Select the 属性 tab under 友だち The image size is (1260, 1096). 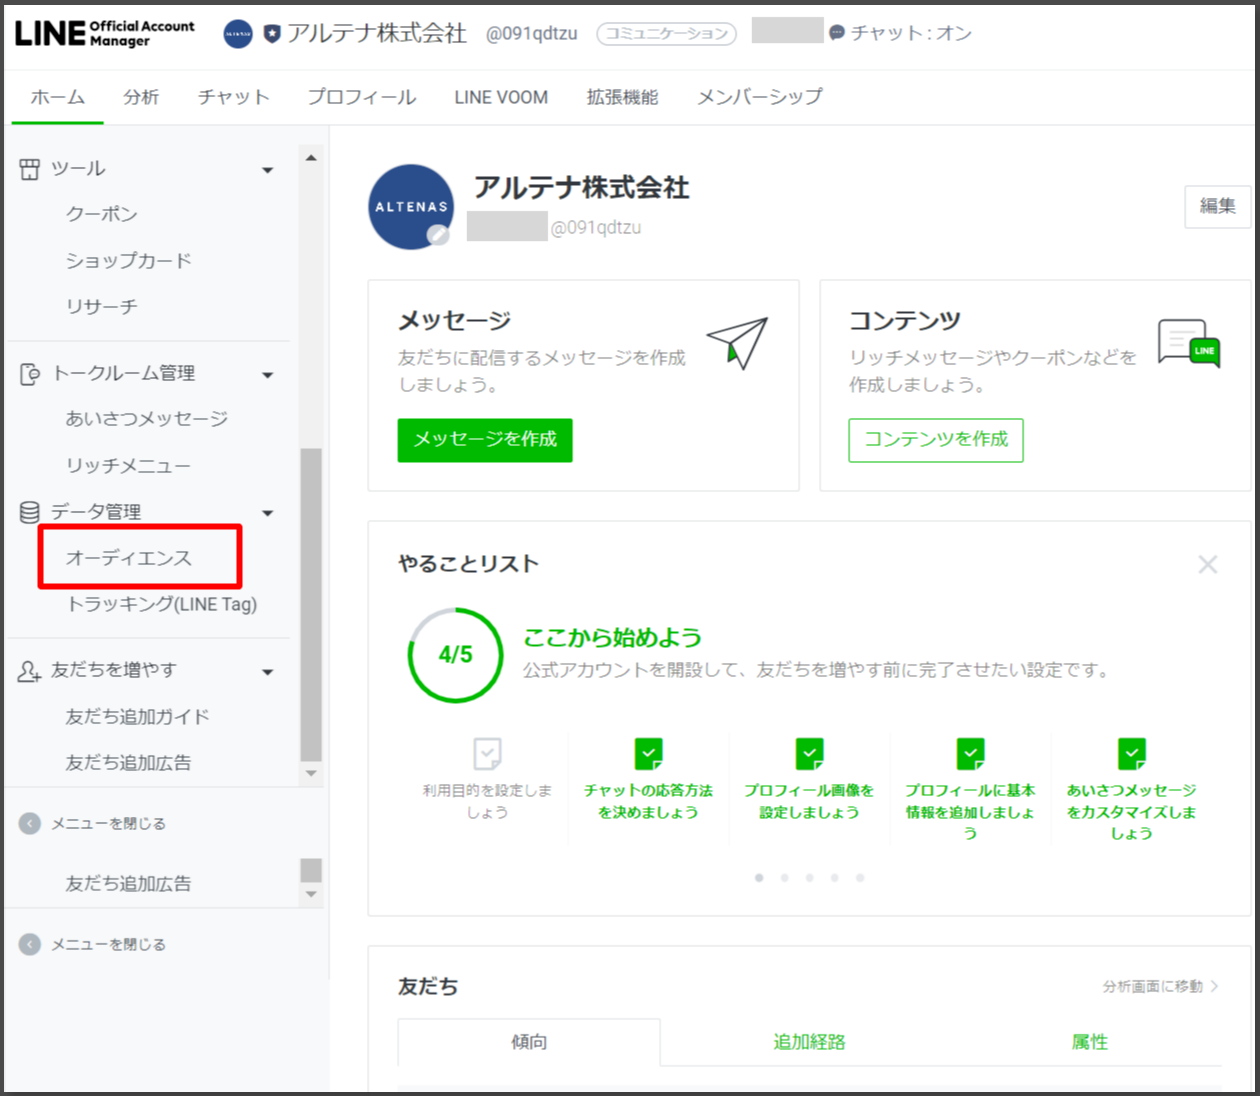click(x=1089, y=1042)
